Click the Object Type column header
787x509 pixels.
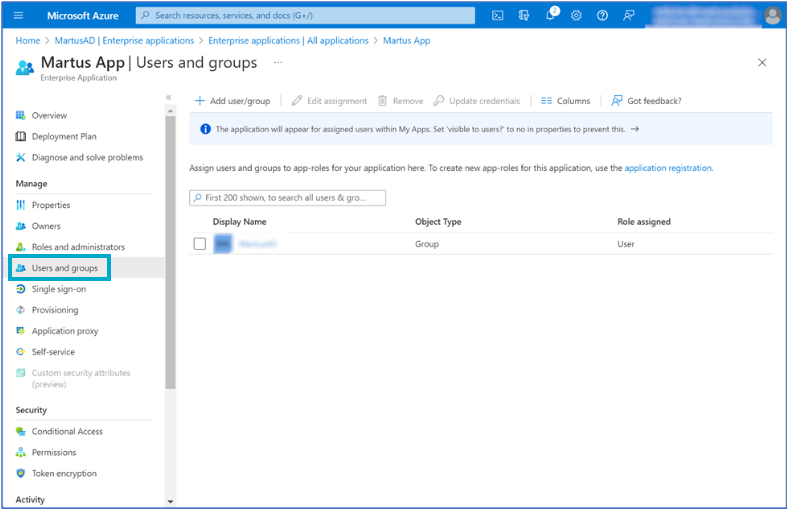point(438,222)
